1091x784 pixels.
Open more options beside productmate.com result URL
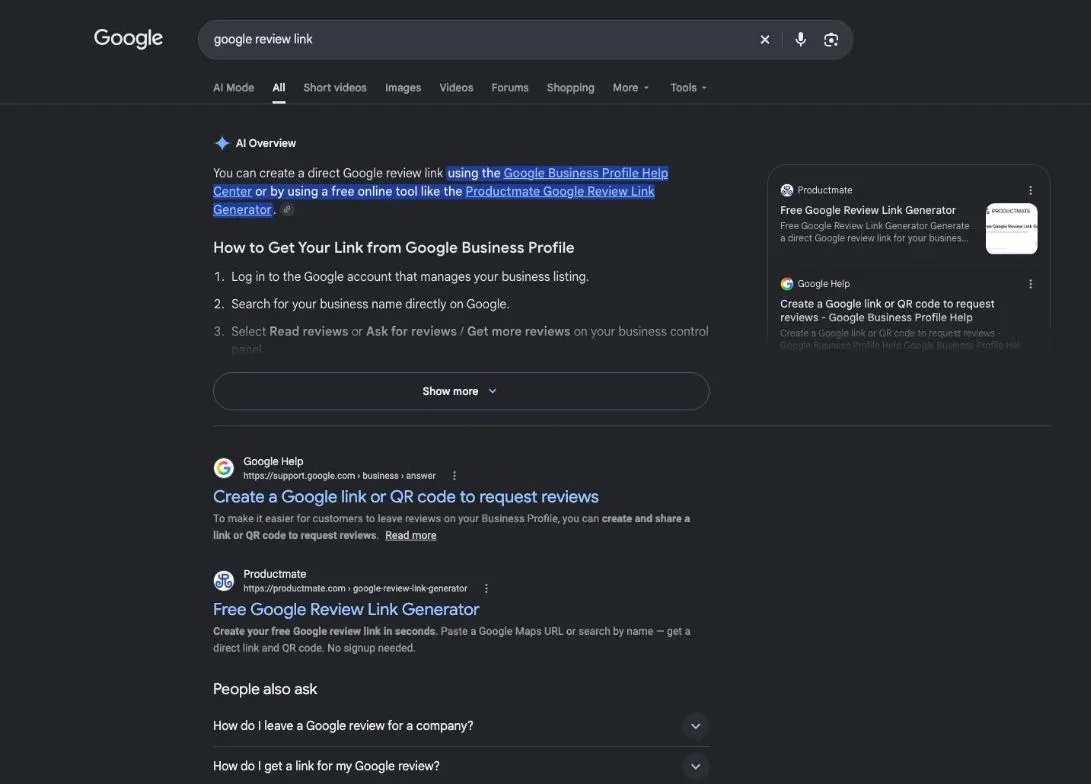[x=486, y=589]
